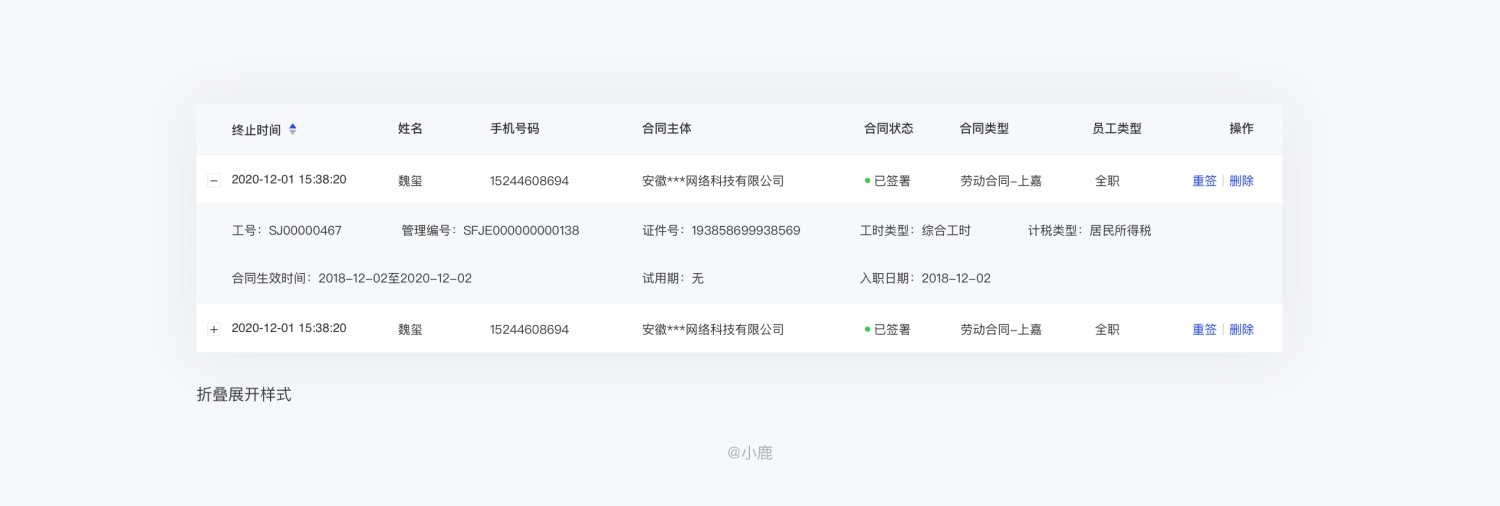Click 已签署 status in the expanded first row

coord(887,181)
